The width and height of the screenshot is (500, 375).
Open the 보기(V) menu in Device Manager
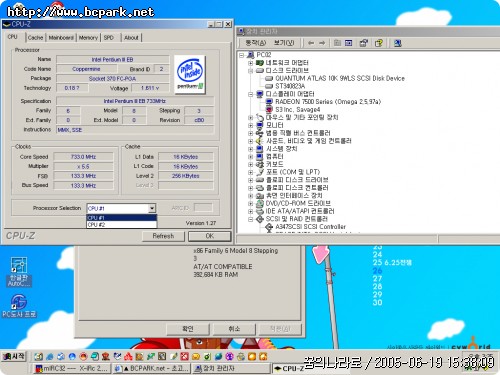tap(284, 43)
